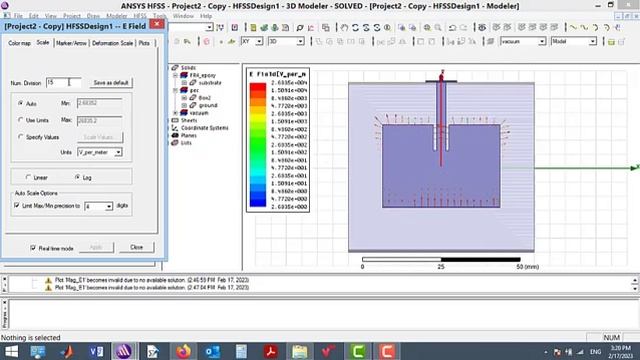Open the orange Camtasia recorder taskbar icon
640x360 pixels.
[387, 351]
